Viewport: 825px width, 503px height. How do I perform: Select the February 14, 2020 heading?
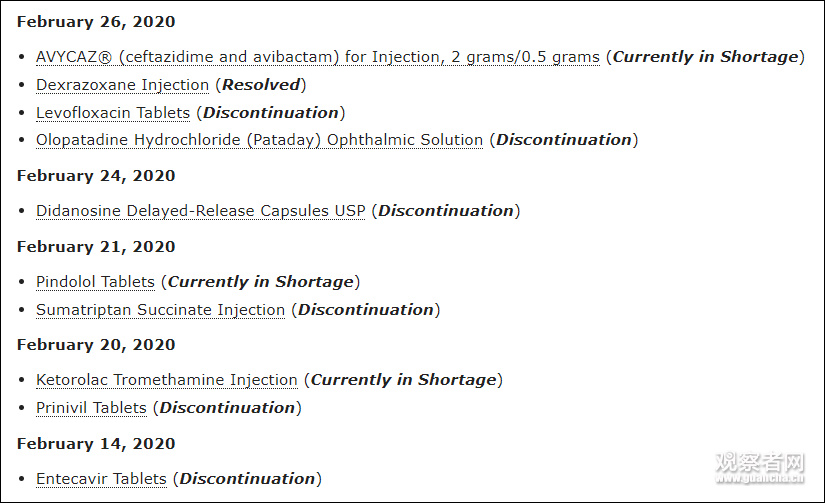[x=96, y=444]
